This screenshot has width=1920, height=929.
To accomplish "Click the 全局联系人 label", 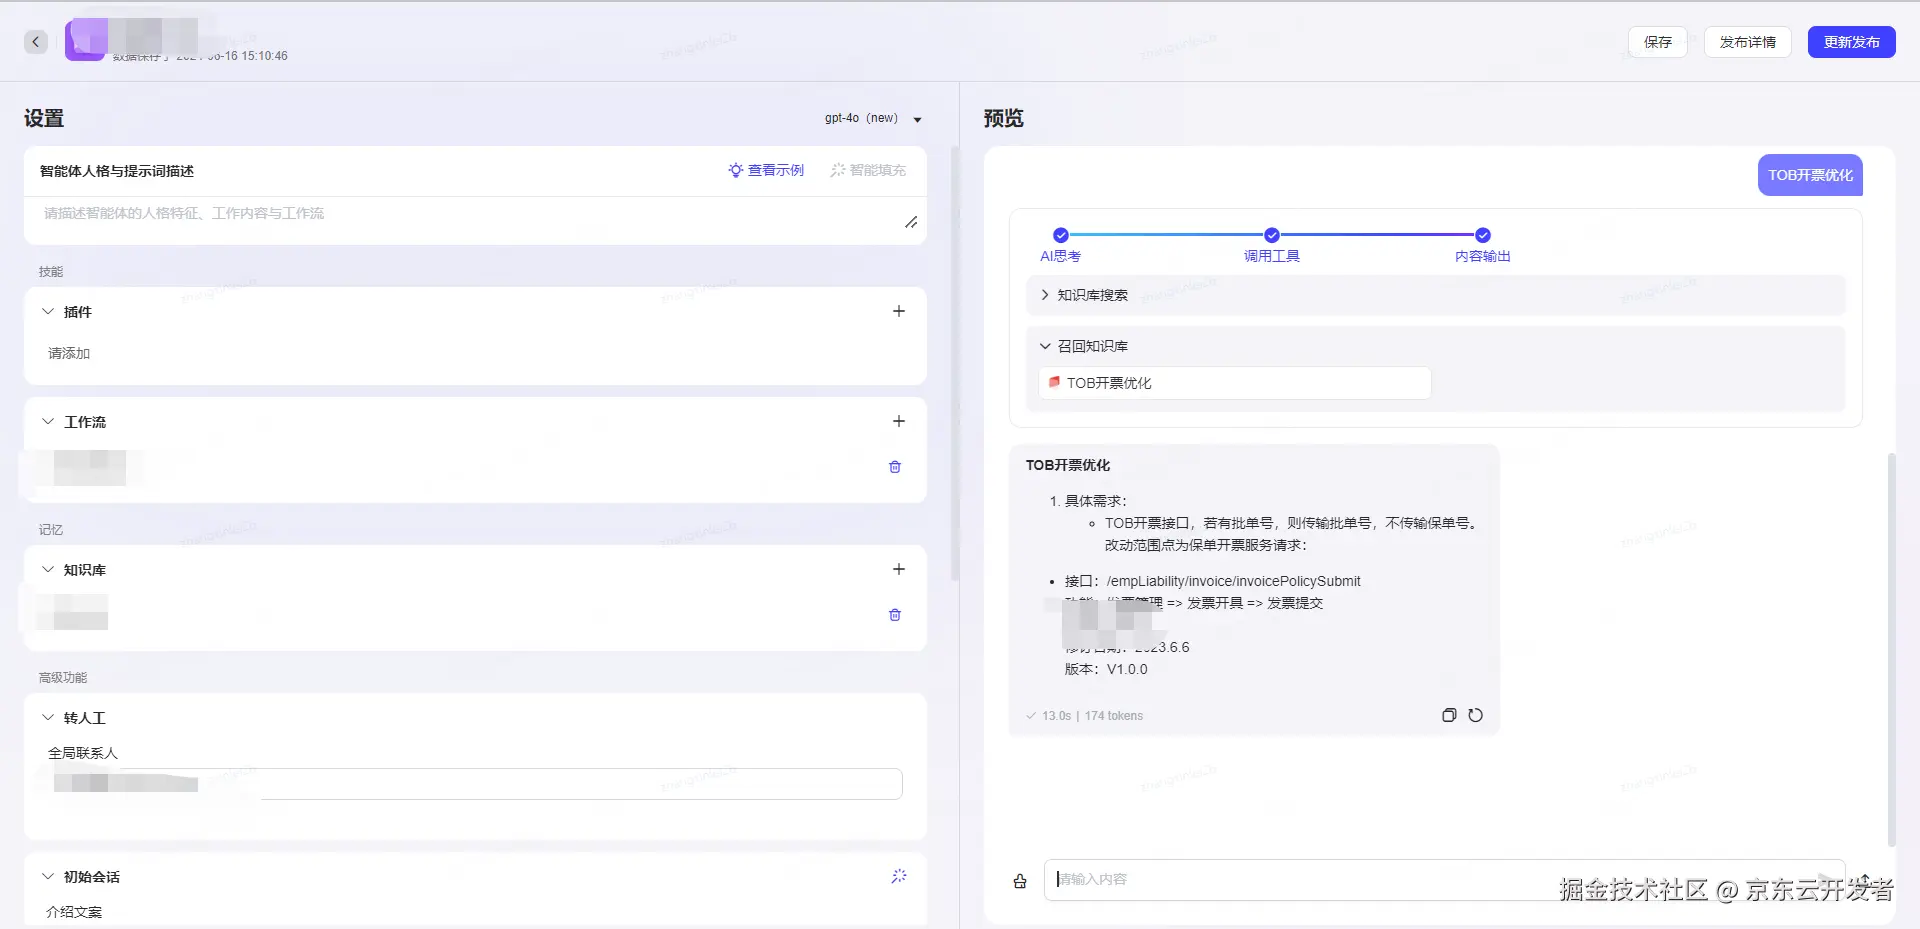I will point(83,753).
